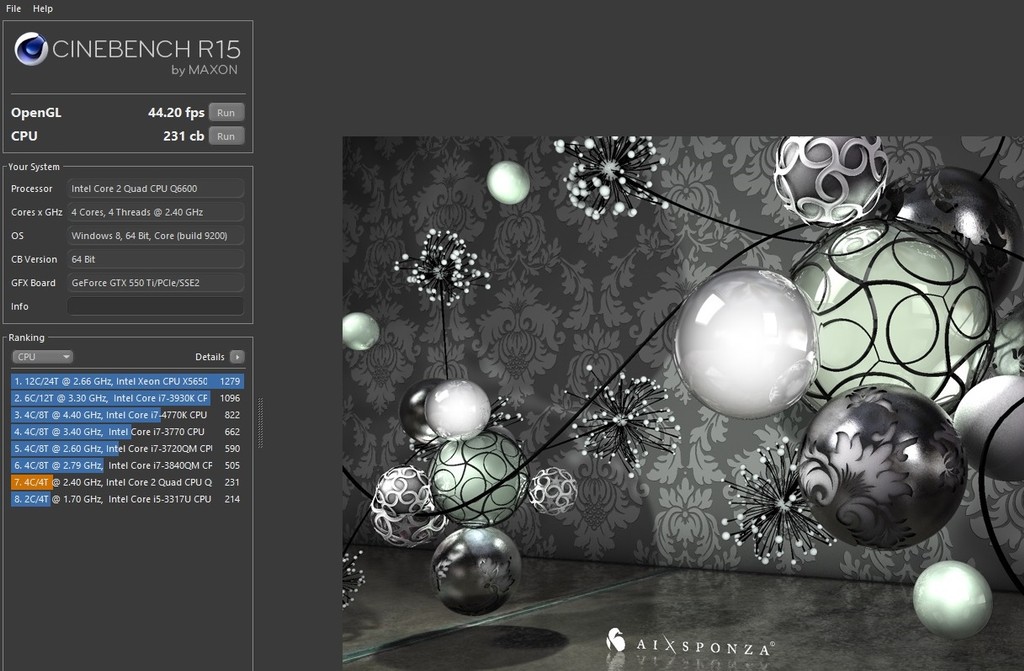This screenshot has height=671, width=1024.
Task: Select the Core i5-3317U ranking entry
Action: [x=127, y=499]
